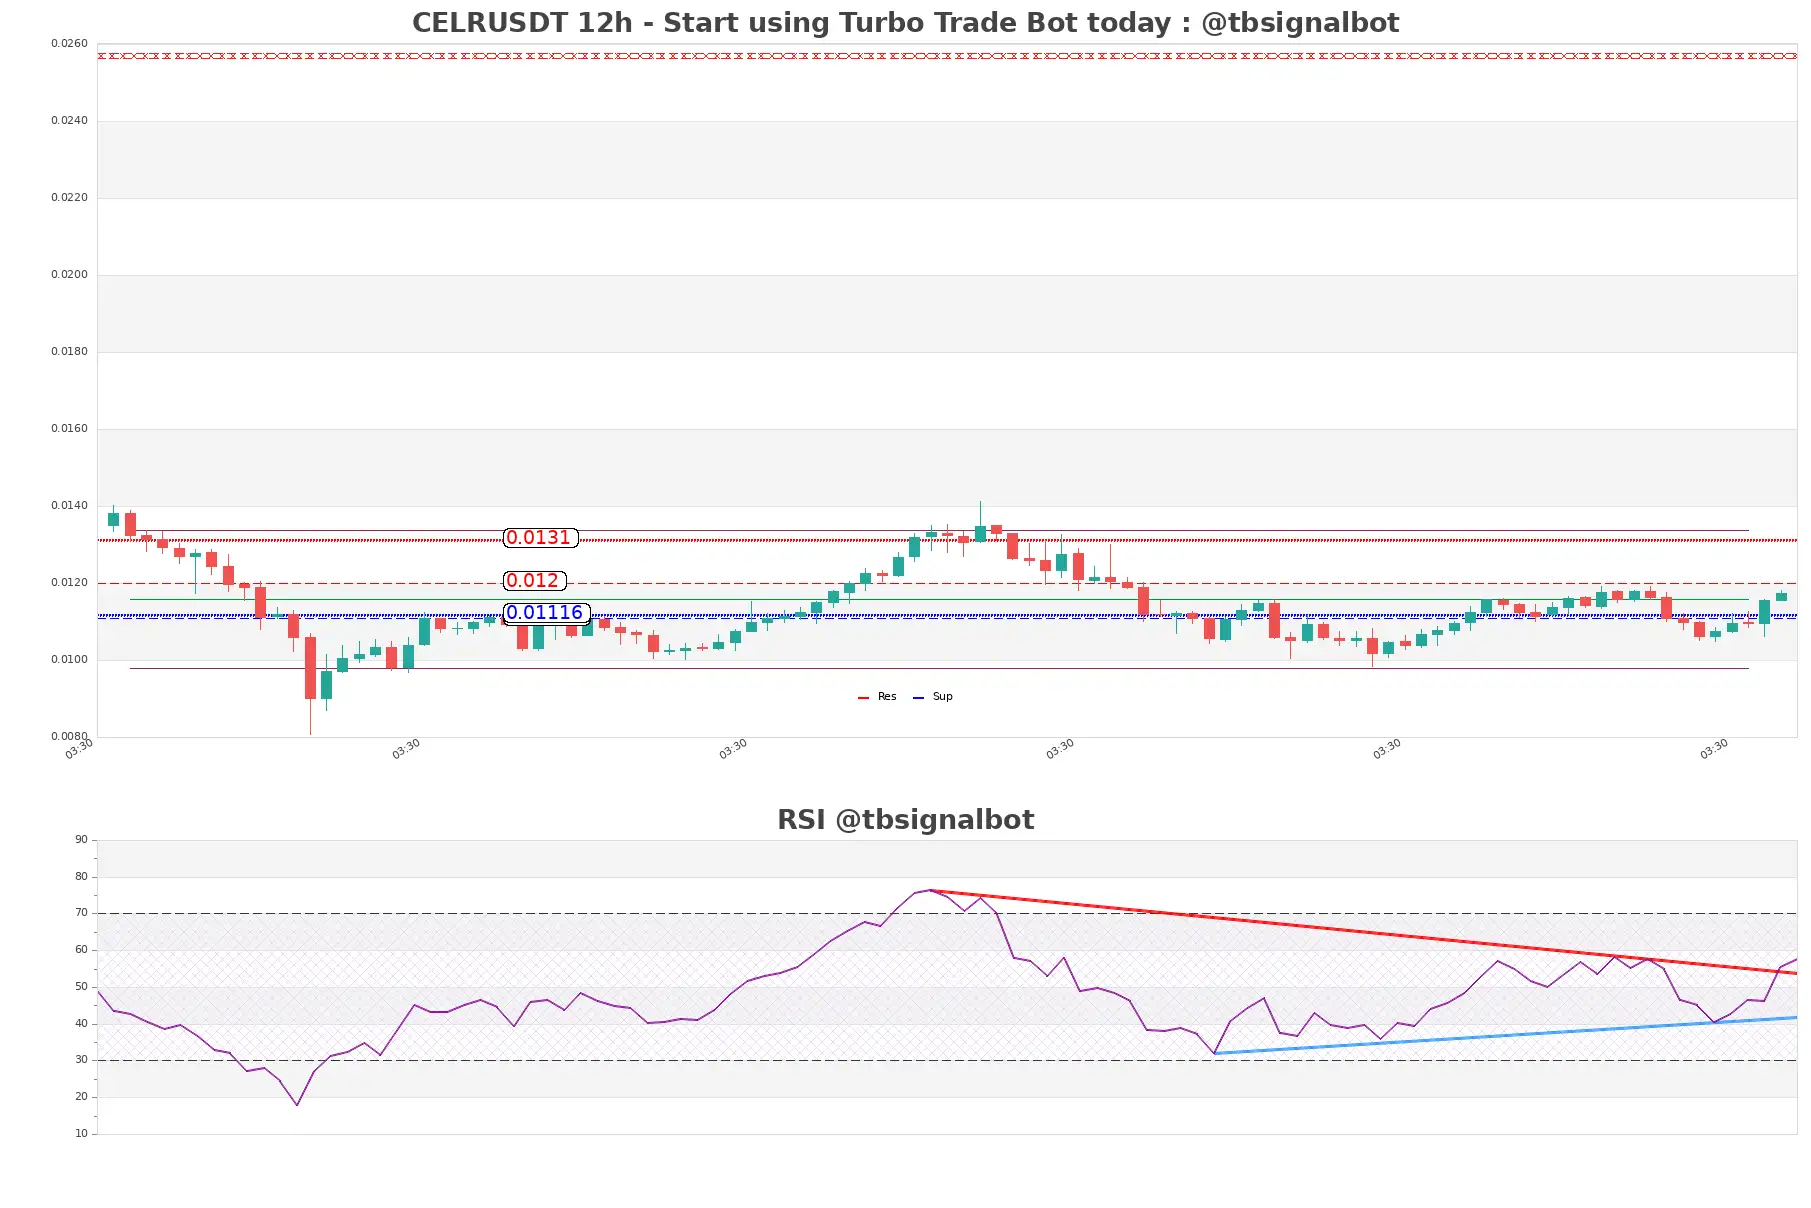Viewport: 1811px width, 1208px height.
Task: Click the RSI @tbsignalbot panel title
Action: click(905, 820)
